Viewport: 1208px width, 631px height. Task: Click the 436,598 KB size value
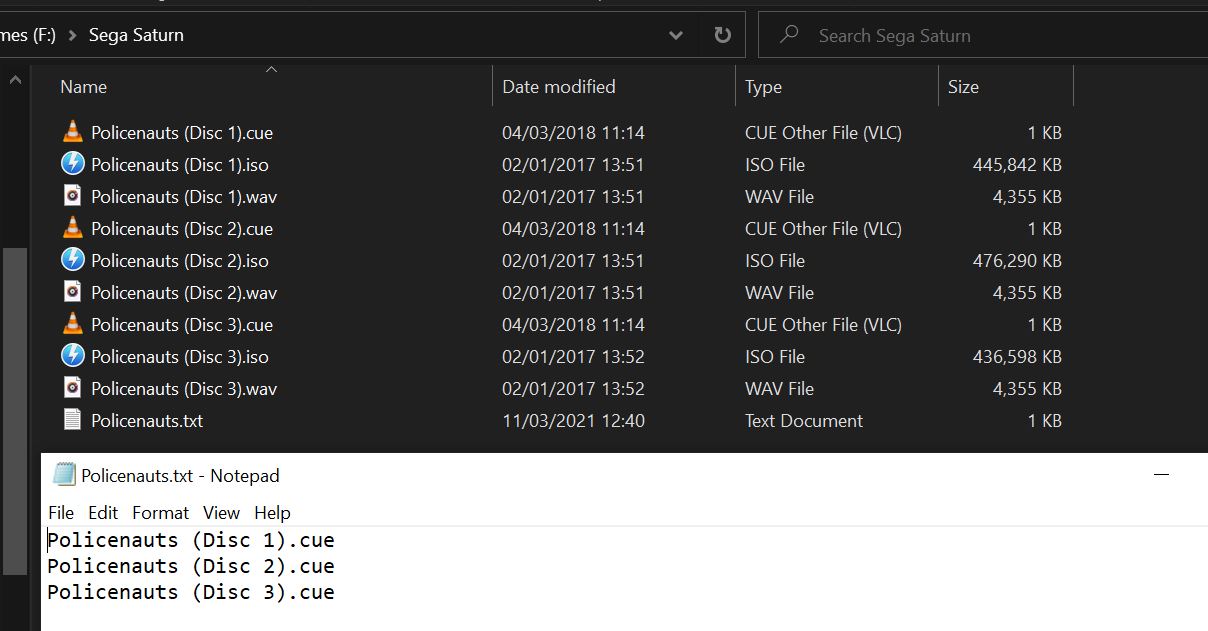1017,356
